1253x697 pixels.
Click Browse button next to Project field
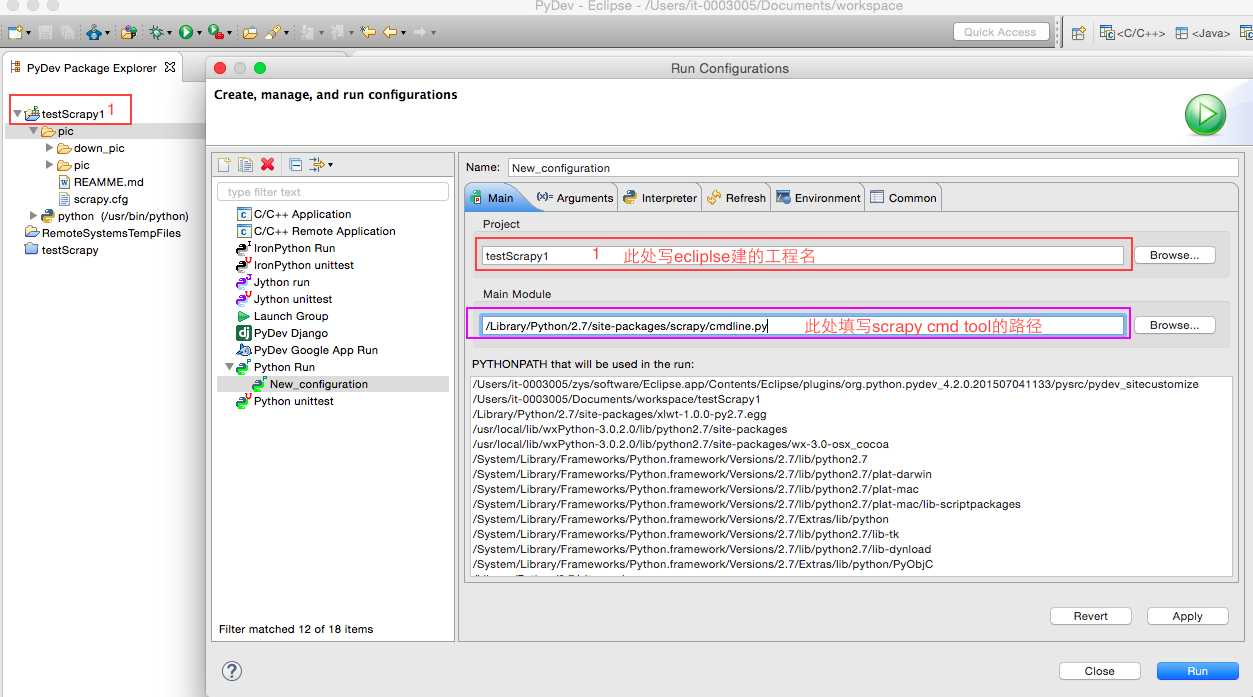click(x=1174, y=255)
